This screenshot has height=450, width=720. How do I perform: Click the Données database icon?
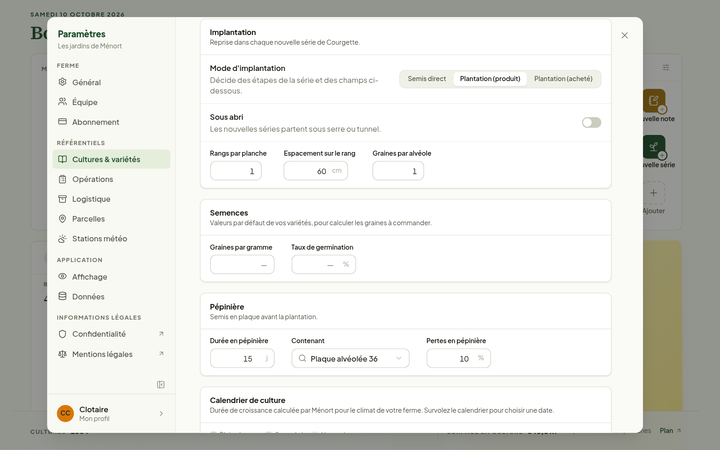click(x=62, y=296)
